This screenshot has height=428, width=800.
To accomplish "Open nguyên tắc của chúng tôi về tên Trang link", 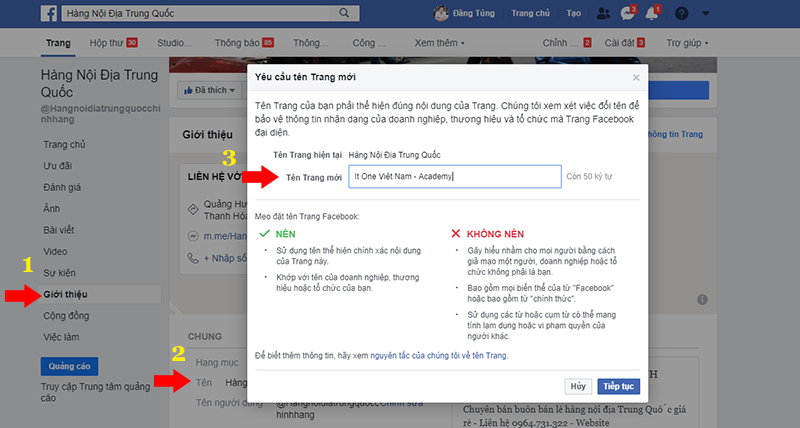I will click(x=438, y=356).
